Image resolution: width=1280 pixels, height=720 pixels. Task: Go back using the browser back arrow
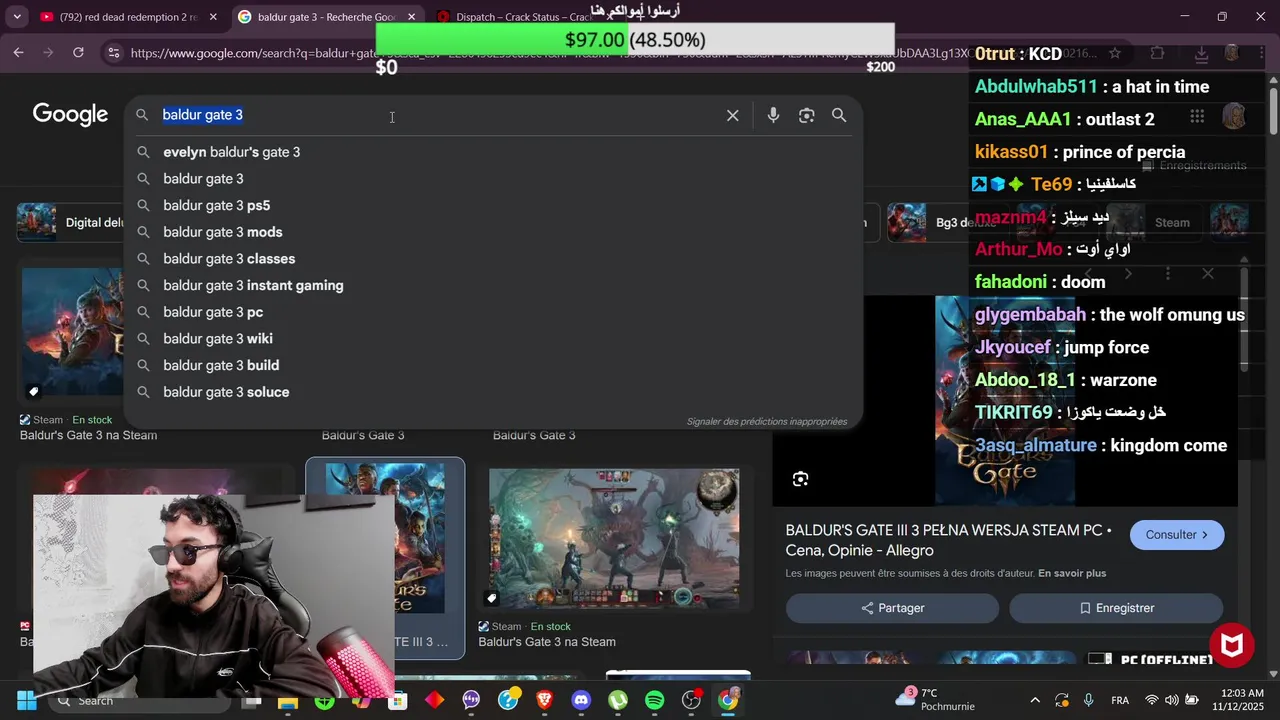[19, 53]
